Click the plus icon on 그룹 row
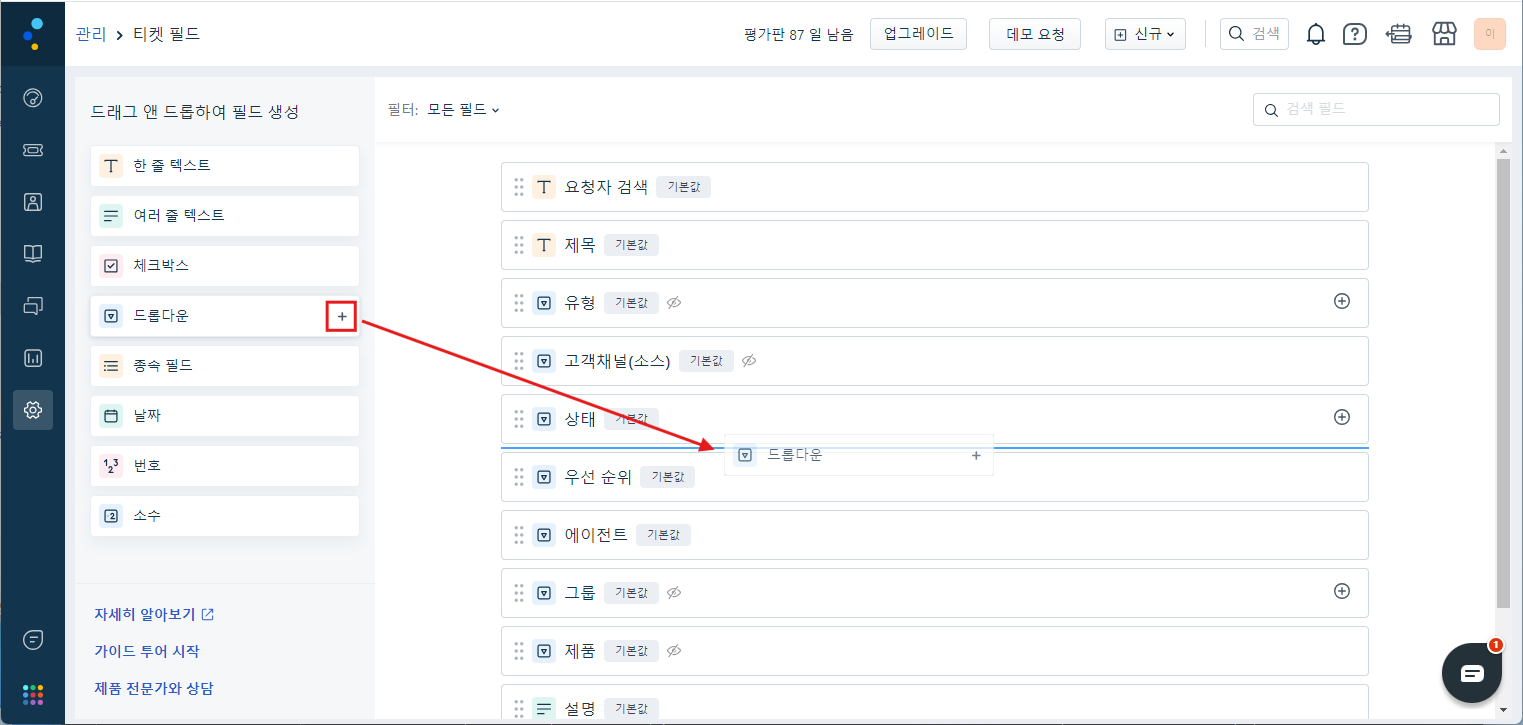Screen dimensions: 1523x725 pos(1342,591)
